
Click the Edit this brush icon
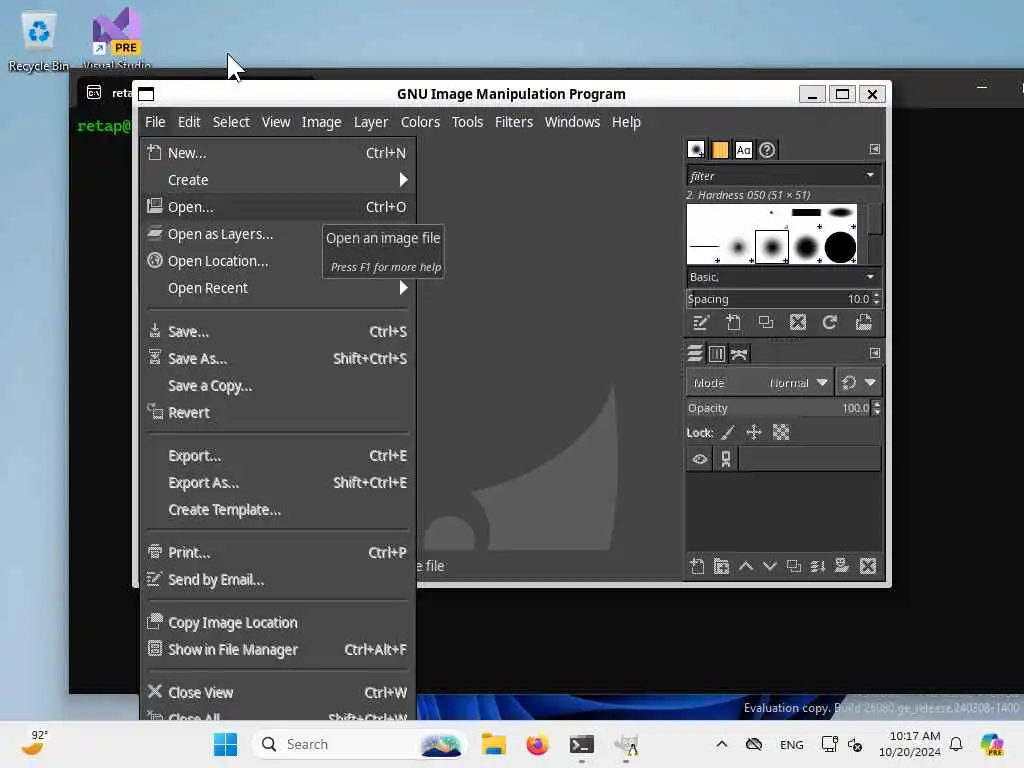(701, 323)
